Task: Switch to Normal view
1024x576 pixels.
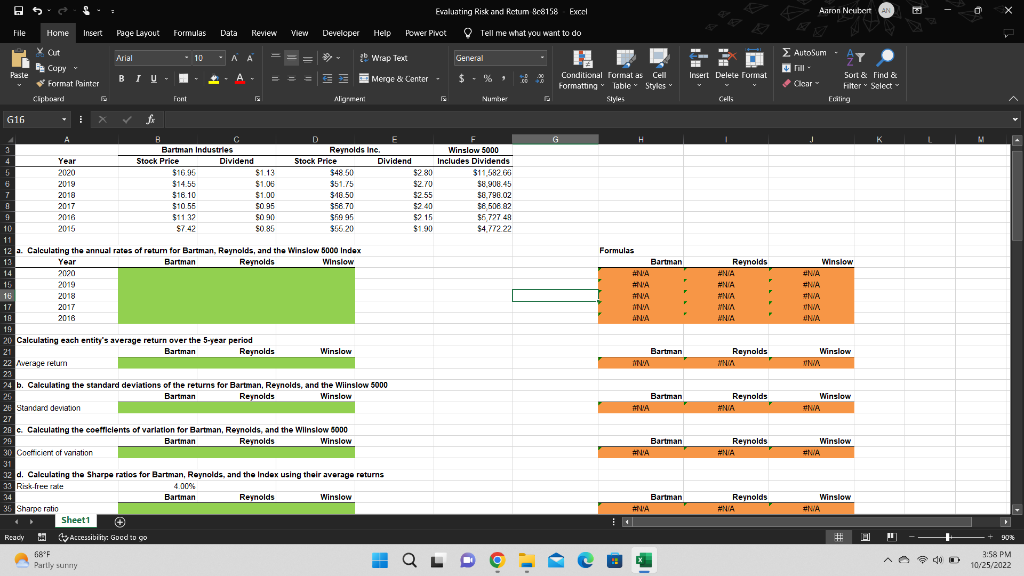Action: click(839, 537)
